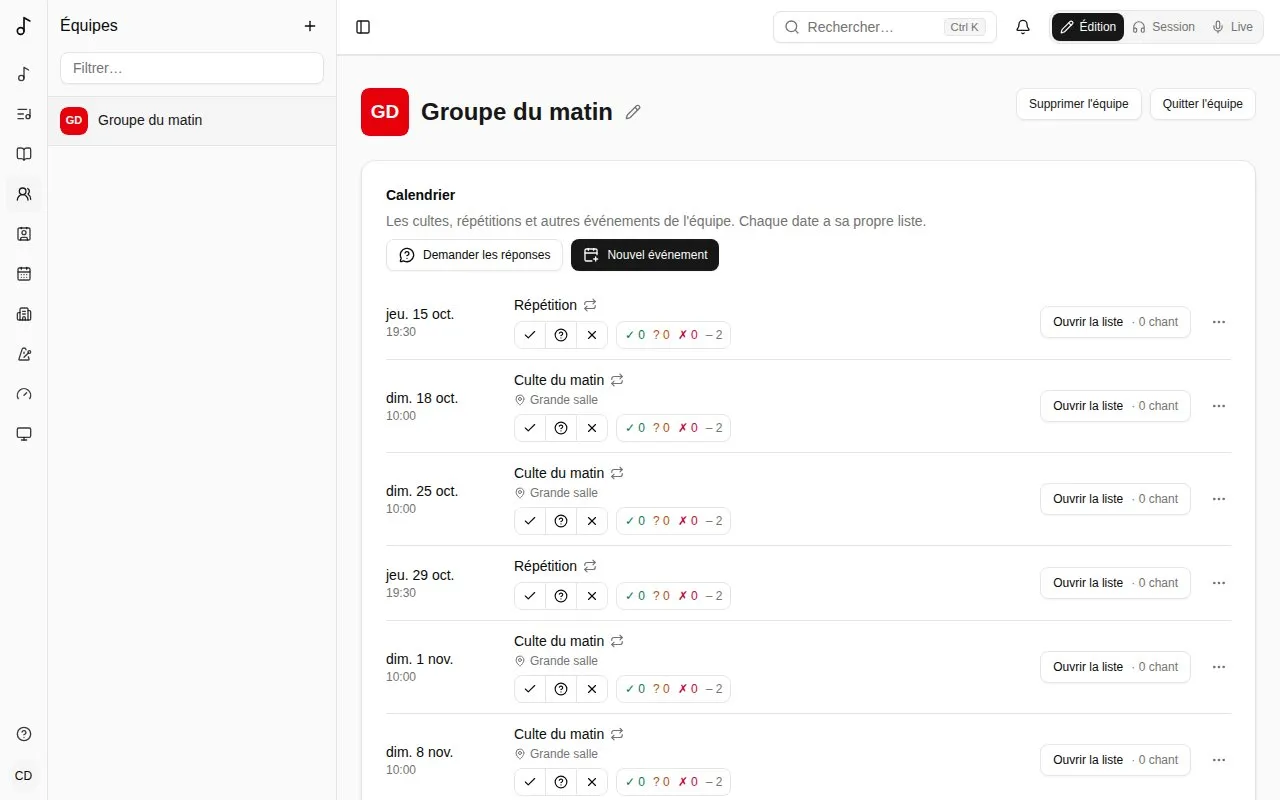Click the notifications bell icon
The height and width of the screenshot is (800, 1280).
click(x=1023, y=27)
